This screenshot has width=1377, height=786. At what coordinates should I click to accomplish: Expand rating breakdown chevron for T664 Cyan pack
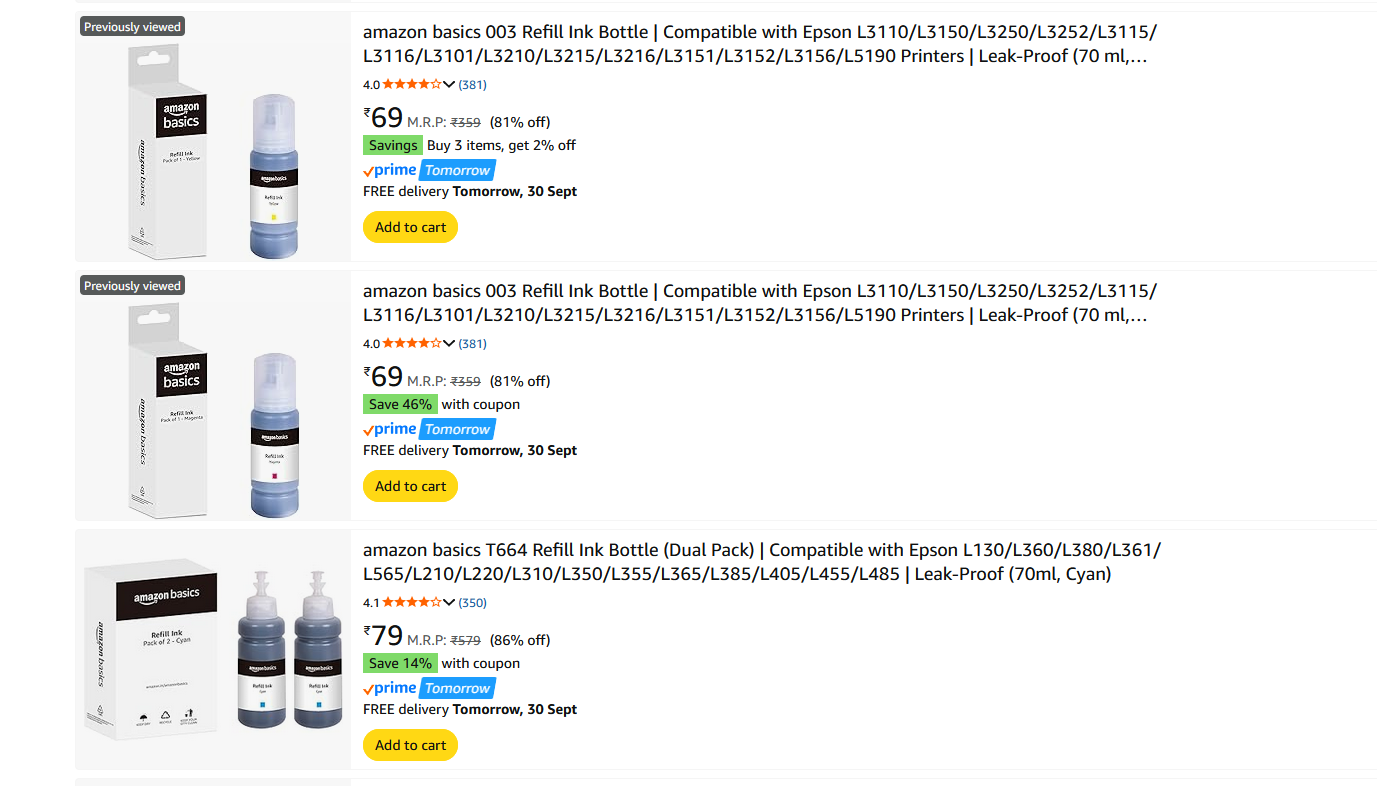click(x=449, y=603)
